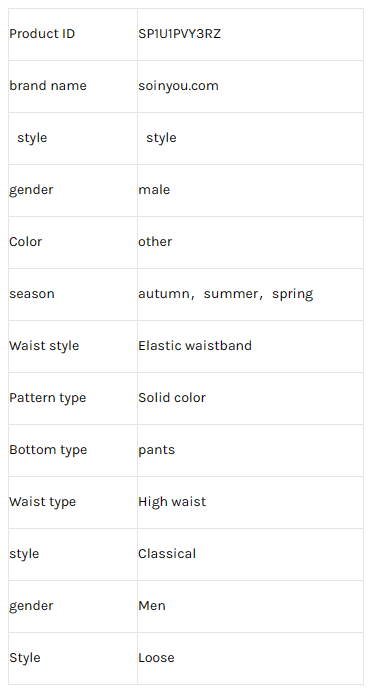This screenshot has height=699, width=373.
Task: Click the Loose style value
Action: 156,658
